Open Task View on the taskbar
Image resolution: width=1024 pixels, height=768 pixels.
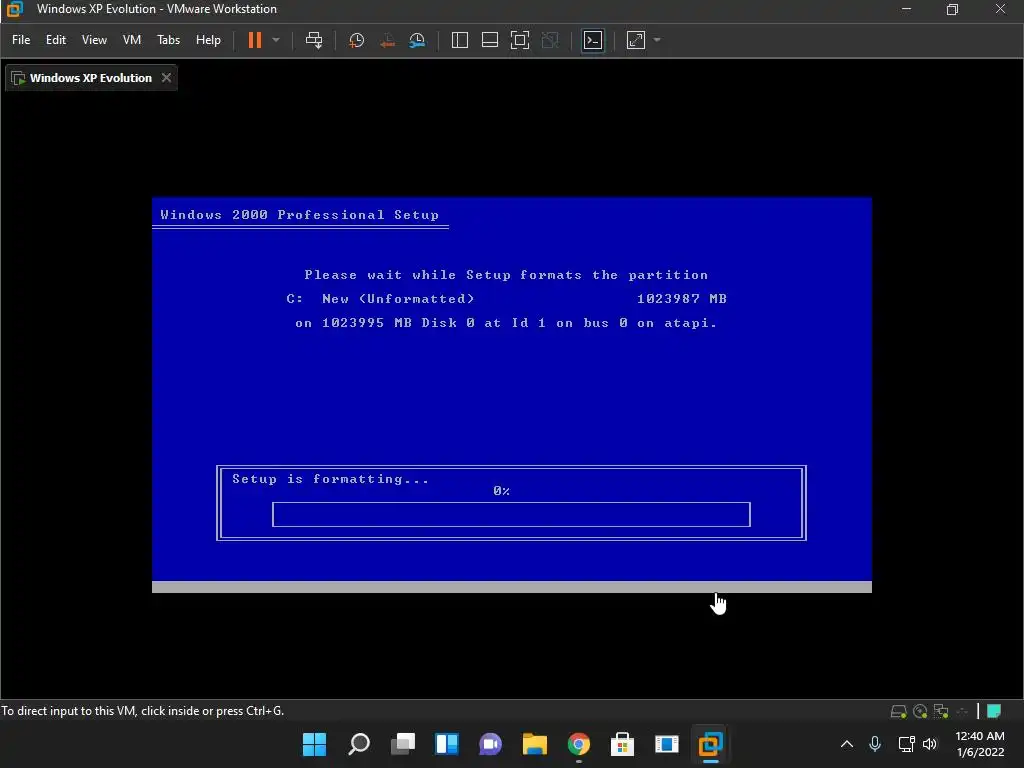pos(403,744)
